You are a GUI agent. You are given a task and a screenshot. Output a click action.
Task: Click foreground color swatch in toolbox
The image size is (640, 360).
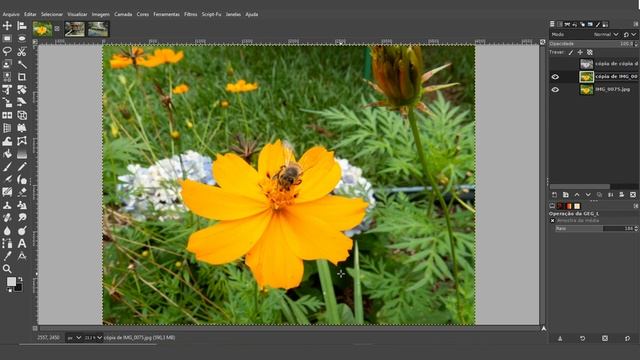click(11, 282)
